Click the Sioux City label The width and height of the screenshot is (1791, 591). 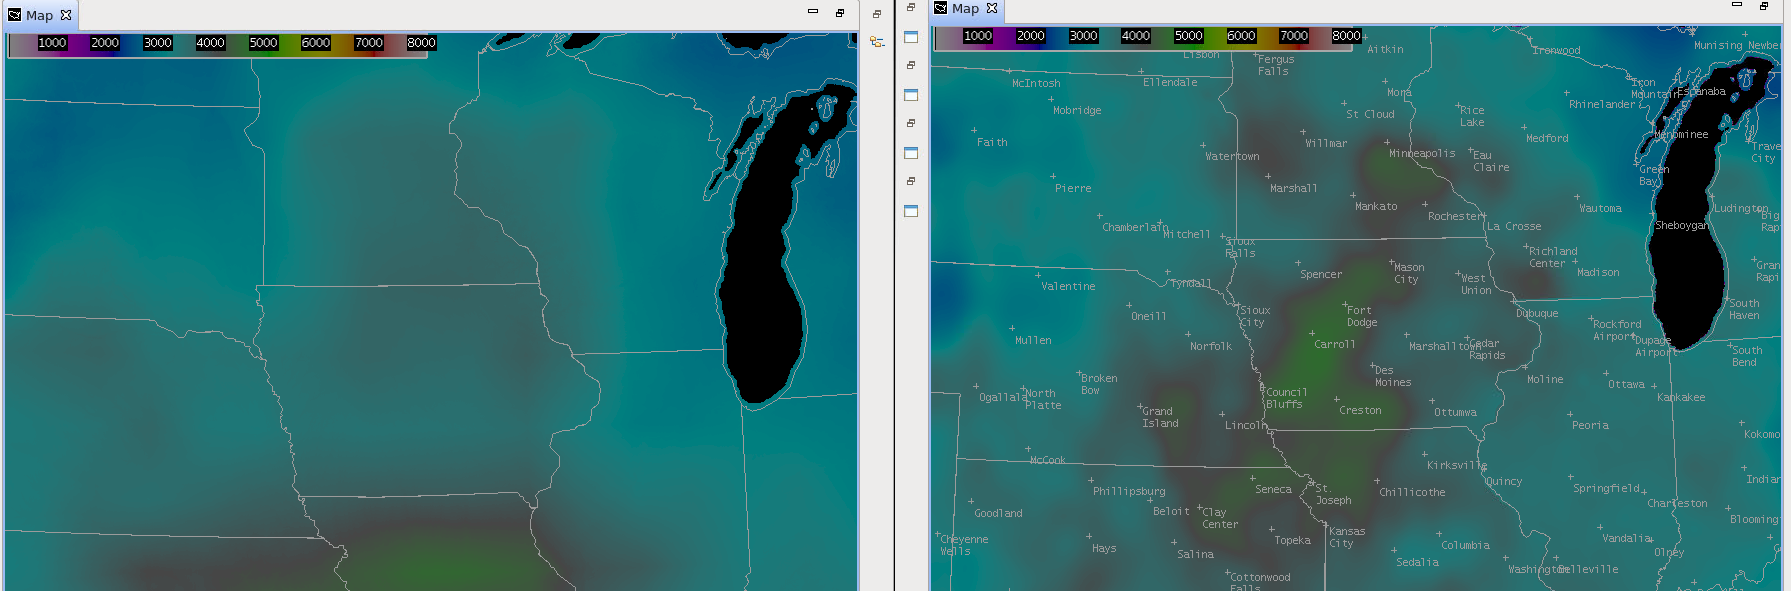[1254, 316]
